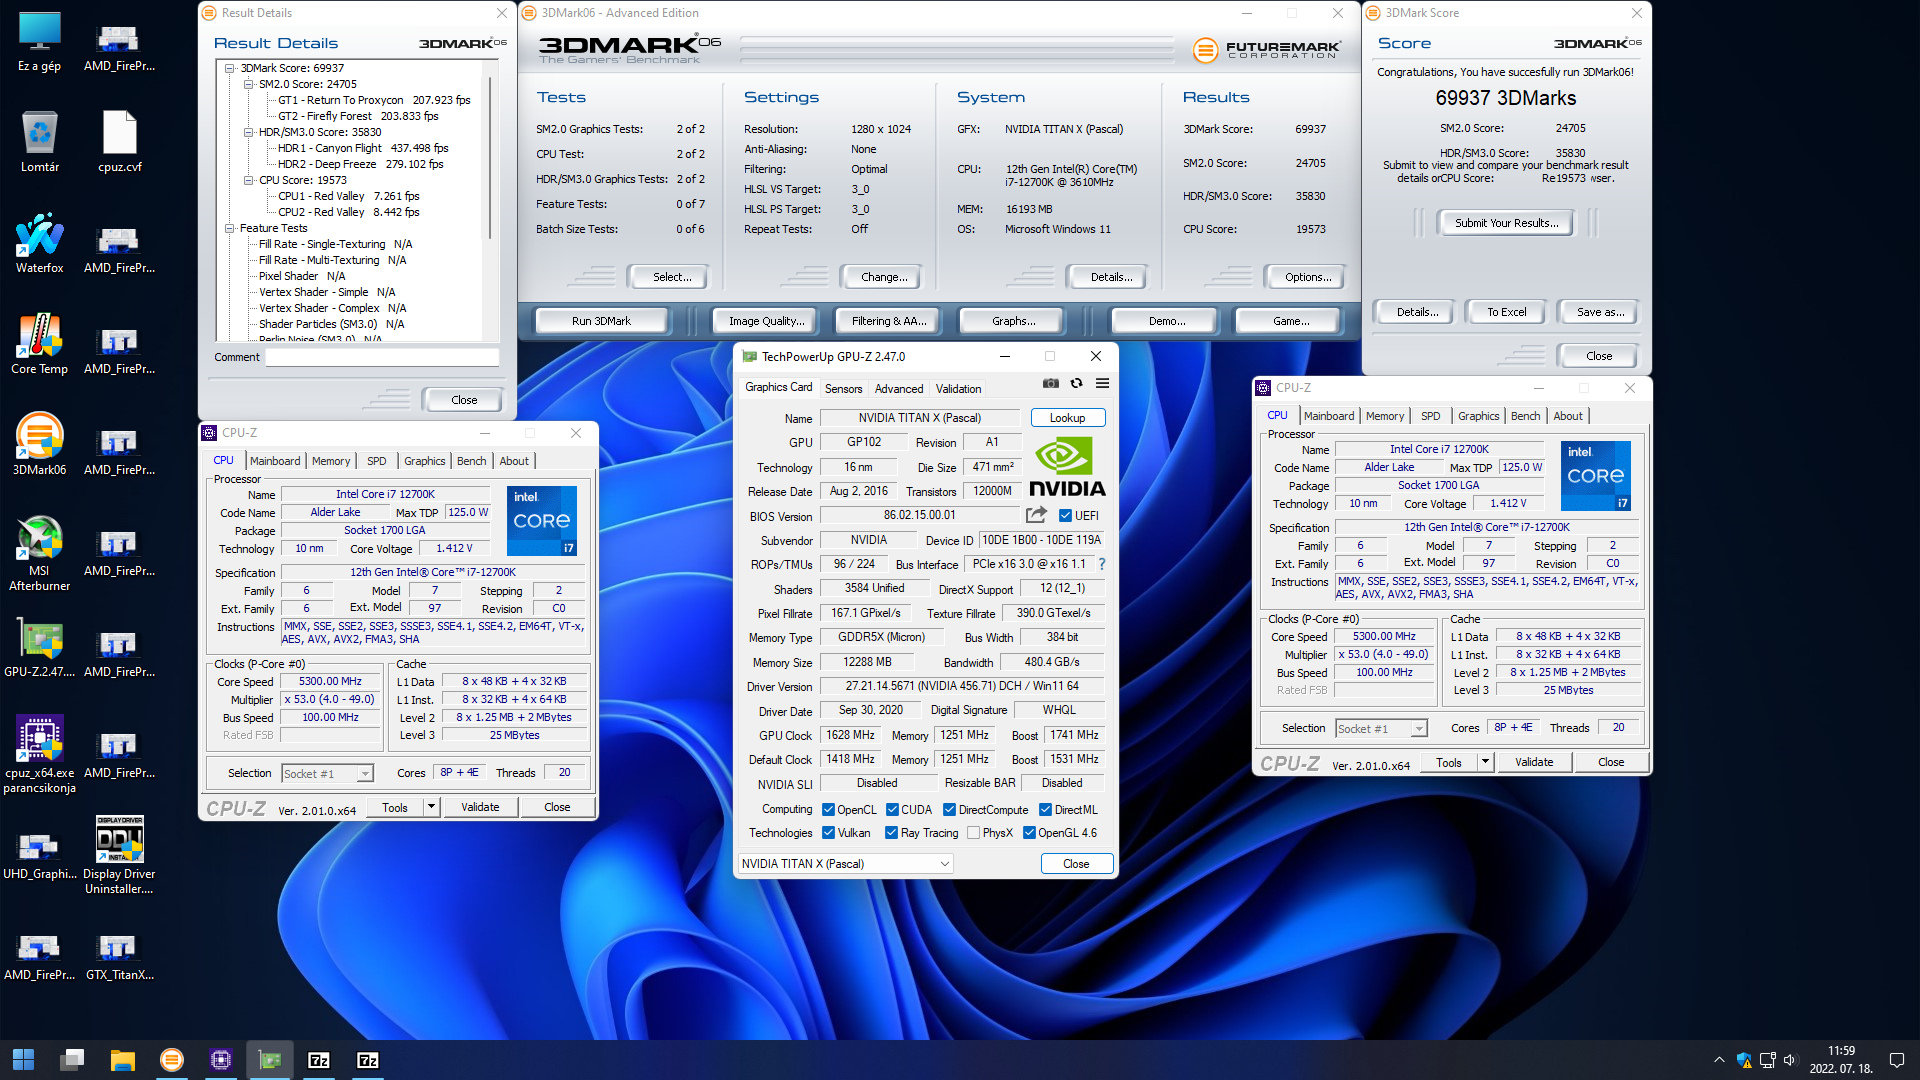Switch to the Advanced tab in GPU-Z

point(899,389)
